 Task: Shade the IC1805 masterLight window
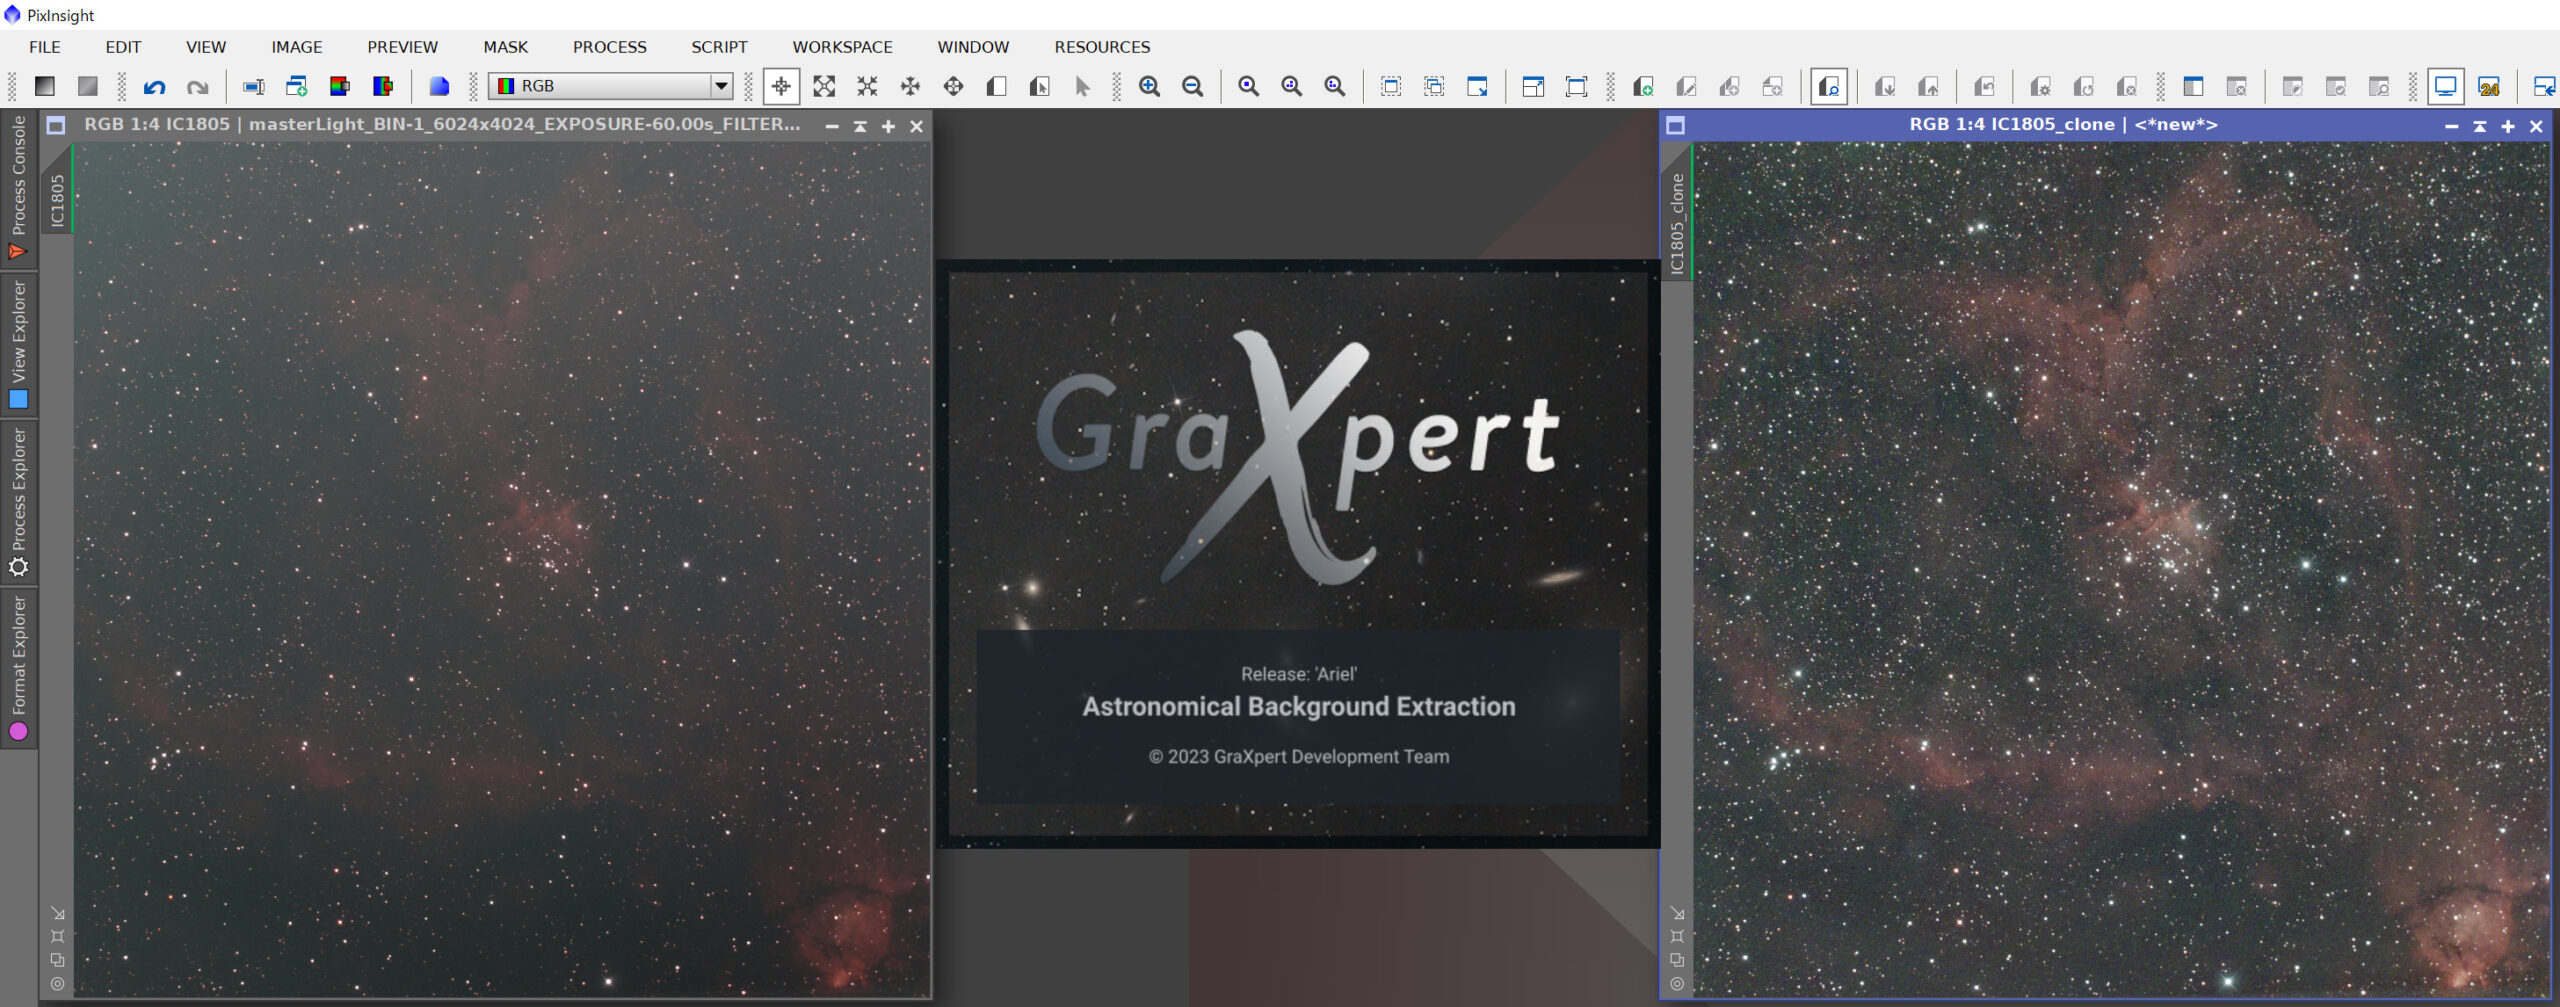(x=859, y=126)
